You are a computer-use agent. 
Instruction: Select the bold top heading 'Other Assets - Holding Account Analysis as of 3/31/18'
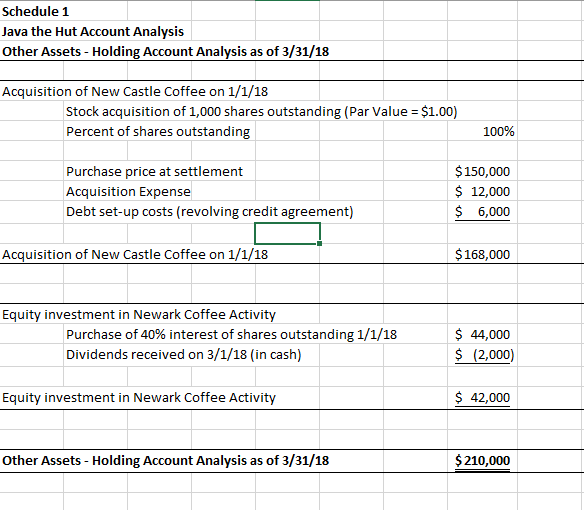(x=165, y=51)
